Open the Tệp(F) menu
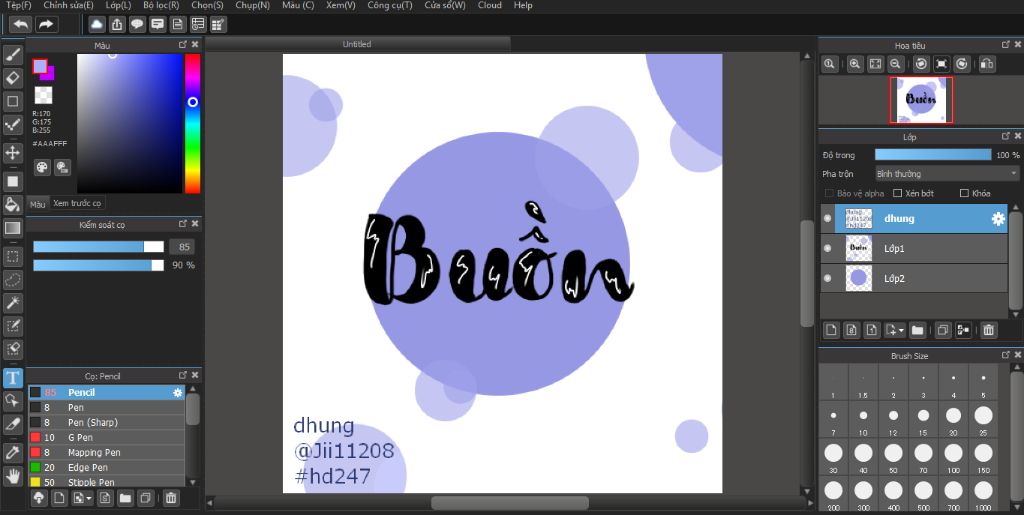 pyautogui.click(x=18, y=5)
